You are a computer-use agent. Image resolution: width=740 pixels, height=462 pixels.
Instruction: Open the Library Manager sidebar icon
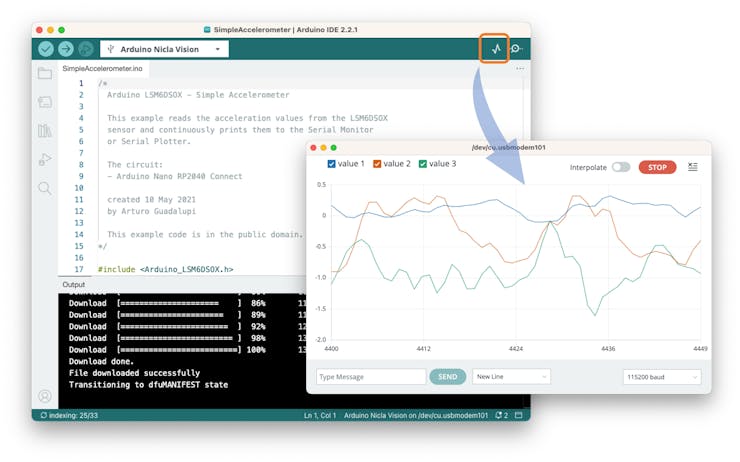pyautogui.click(x=45, y=131)
